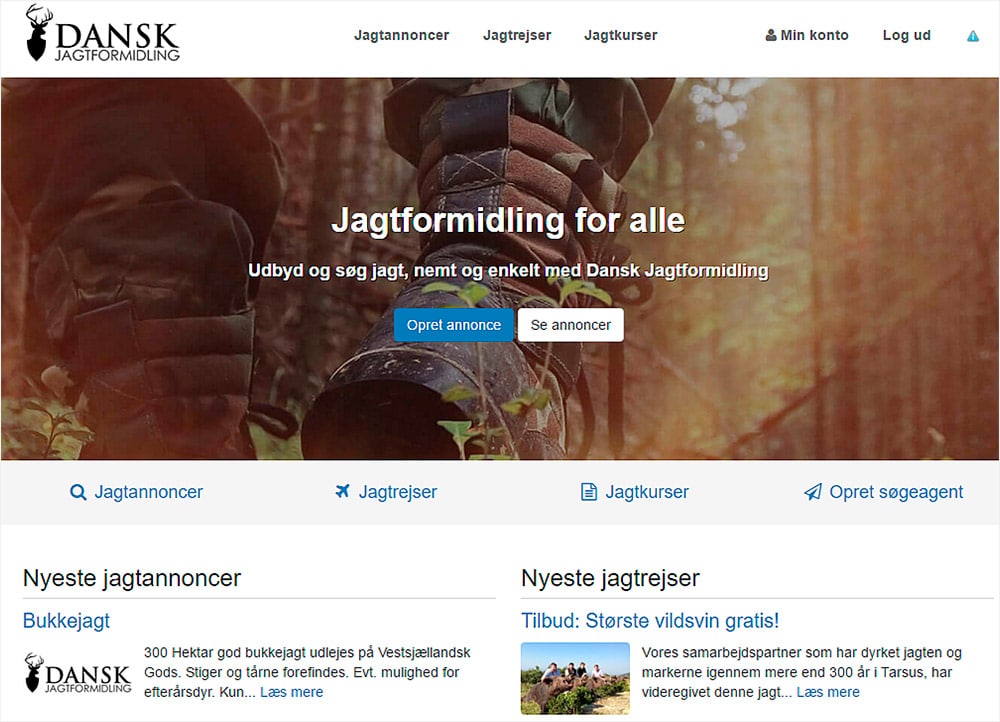Click the blue Opret annonce button

(x=453, y=325)
